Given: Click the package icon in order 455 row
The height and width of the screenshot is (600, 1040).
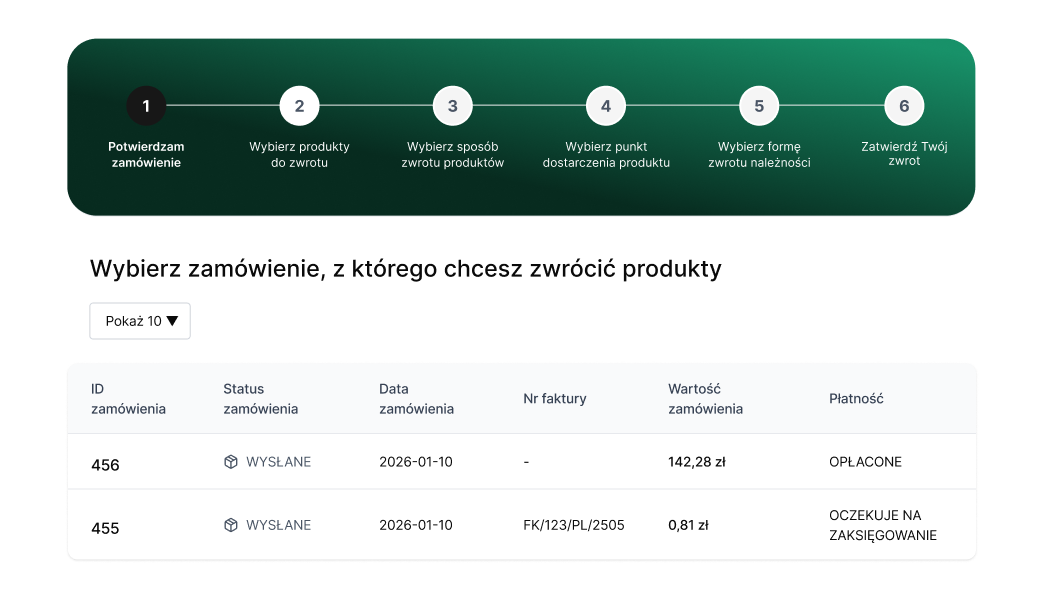Looking at the screenshot, I should point(231,525).
